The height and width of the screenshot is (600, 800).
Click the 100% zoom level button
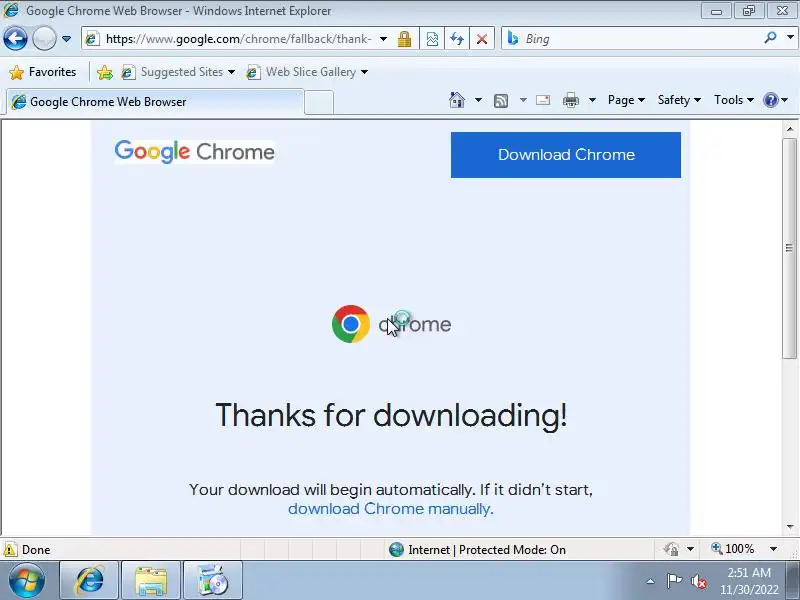click(x=733, y=549)
